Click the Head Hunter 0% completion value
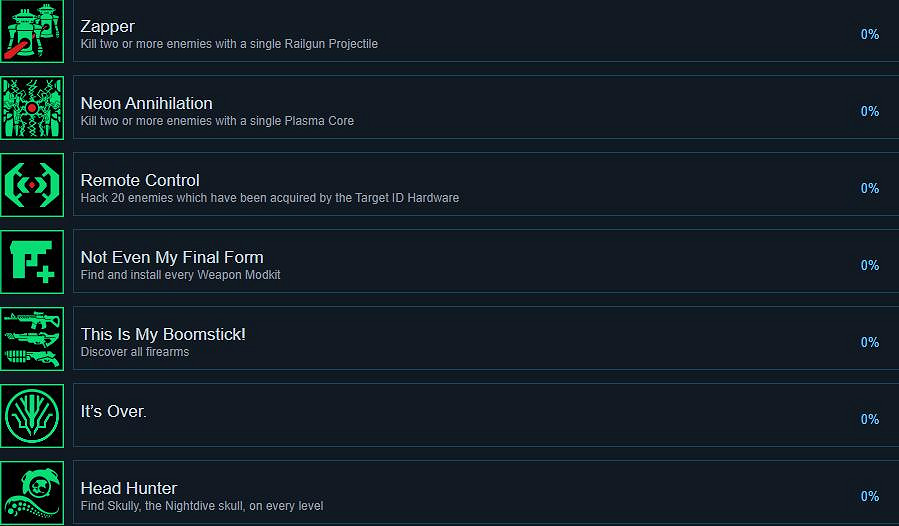 (x=869, y=496)
